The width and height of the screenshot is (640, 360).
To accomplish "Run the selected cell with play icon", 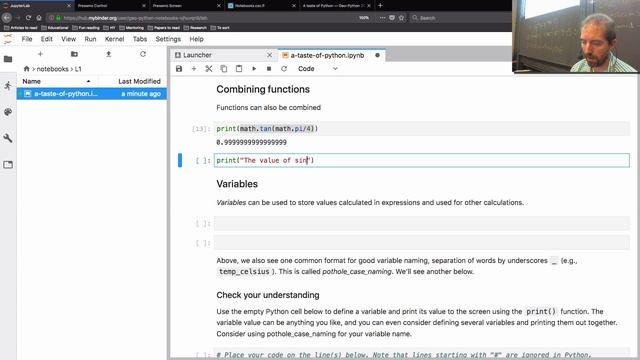I will click(254, 69).
